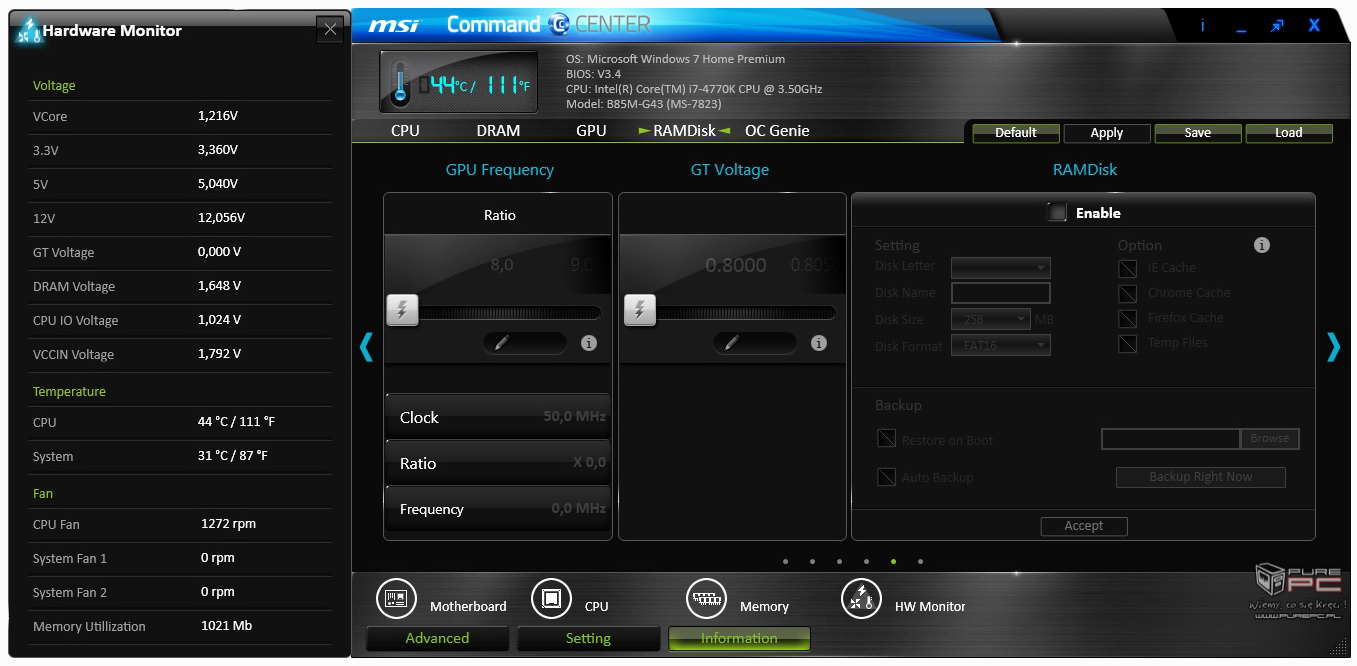This screenshot has width=1357, height=666.
Task: Open the Motherboard information icon
Action: [396, 598]
